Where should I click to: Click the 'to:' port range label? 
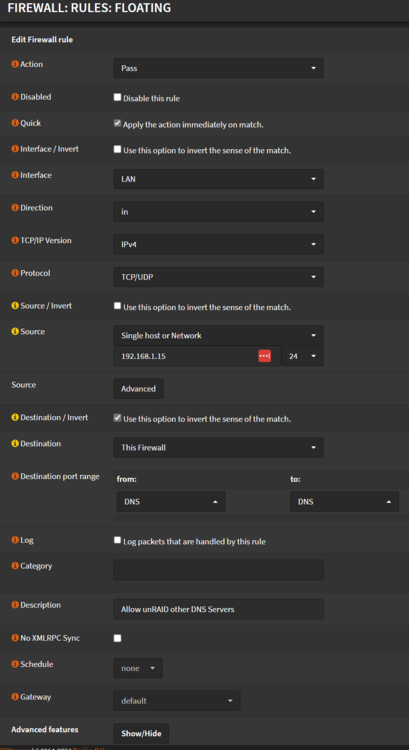tap(296, 479)
